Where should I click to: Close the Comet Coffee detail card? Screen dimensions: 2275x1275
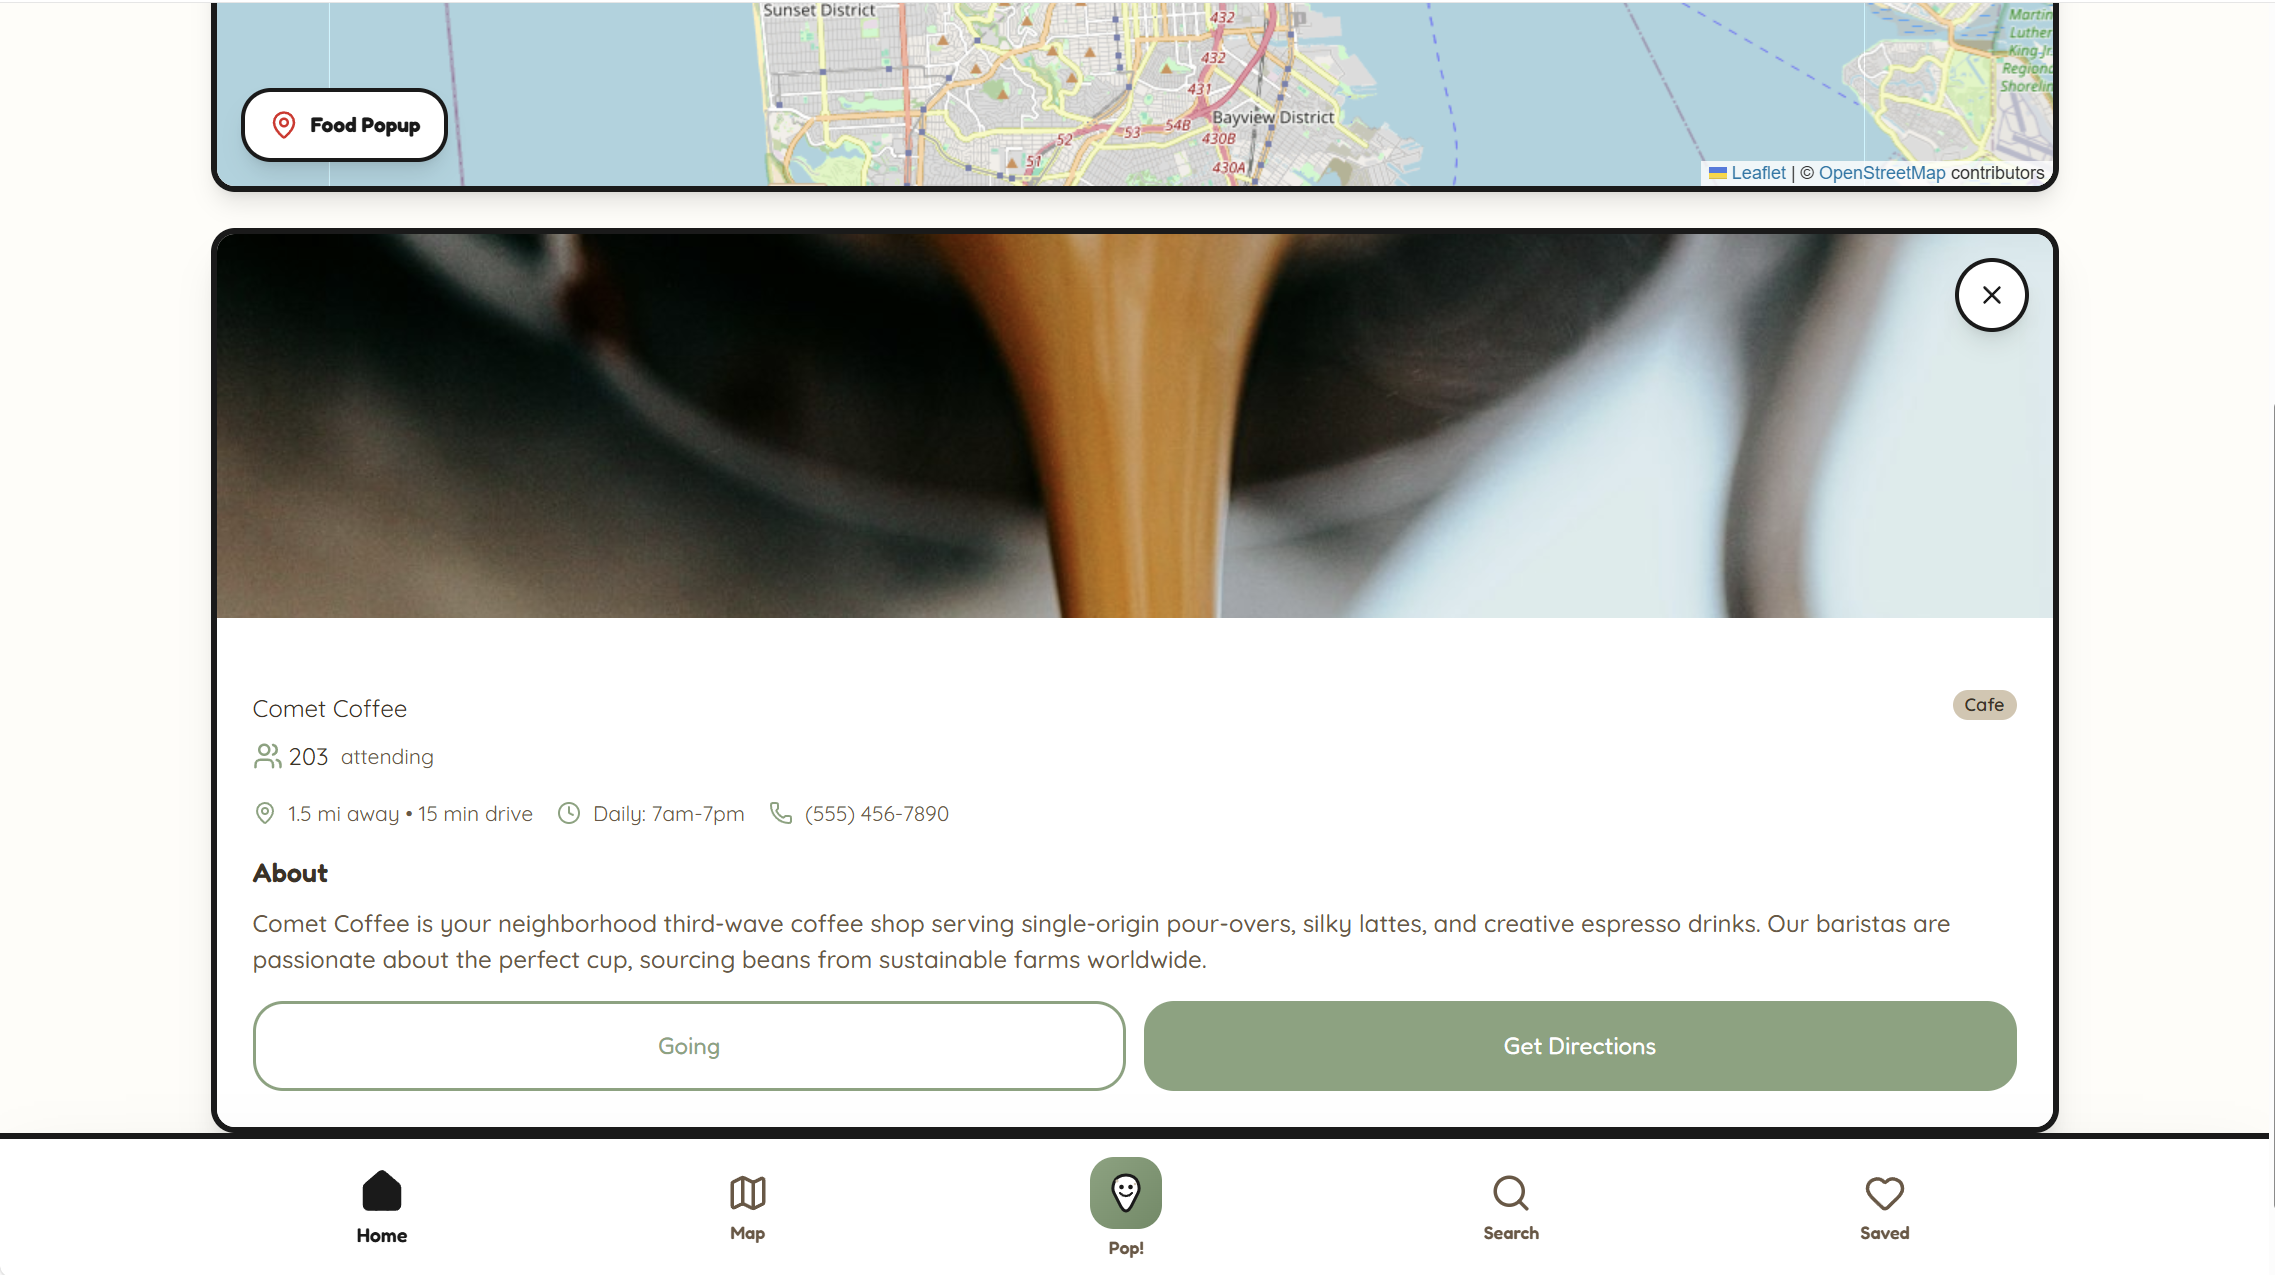(1991, 295)
